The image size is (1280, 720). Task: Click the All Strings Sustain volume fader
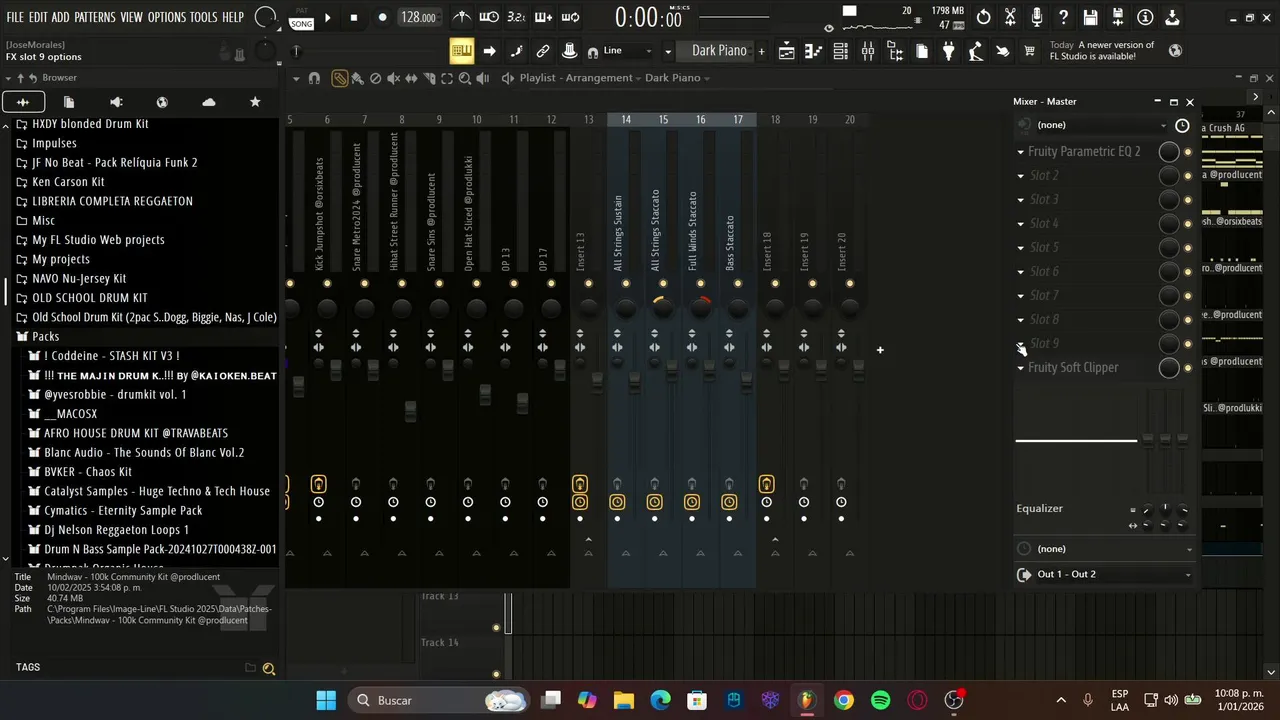pos(634,383)
